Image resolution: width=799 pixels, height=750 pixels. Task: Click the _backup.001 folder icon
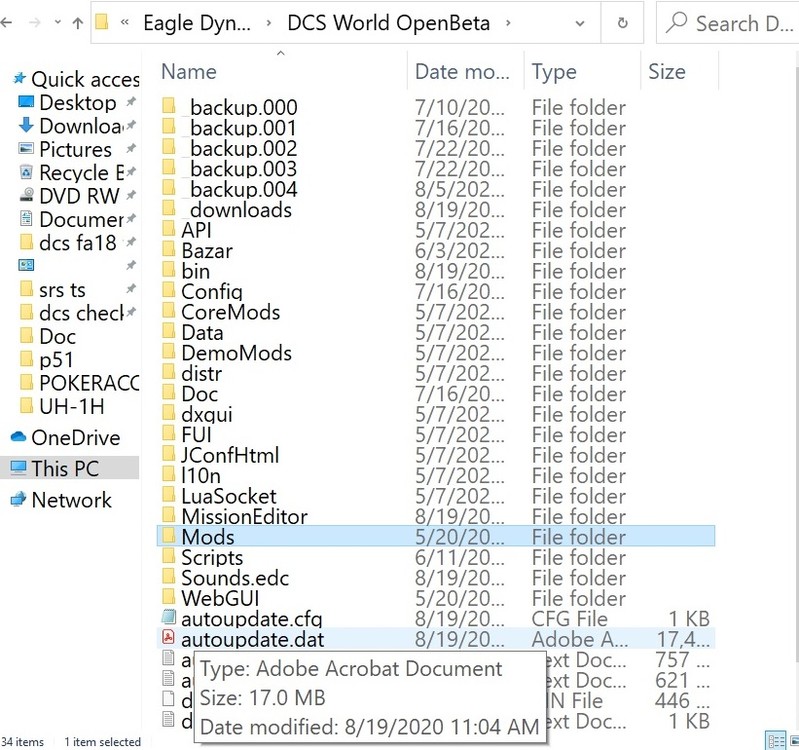pos(169,126)
